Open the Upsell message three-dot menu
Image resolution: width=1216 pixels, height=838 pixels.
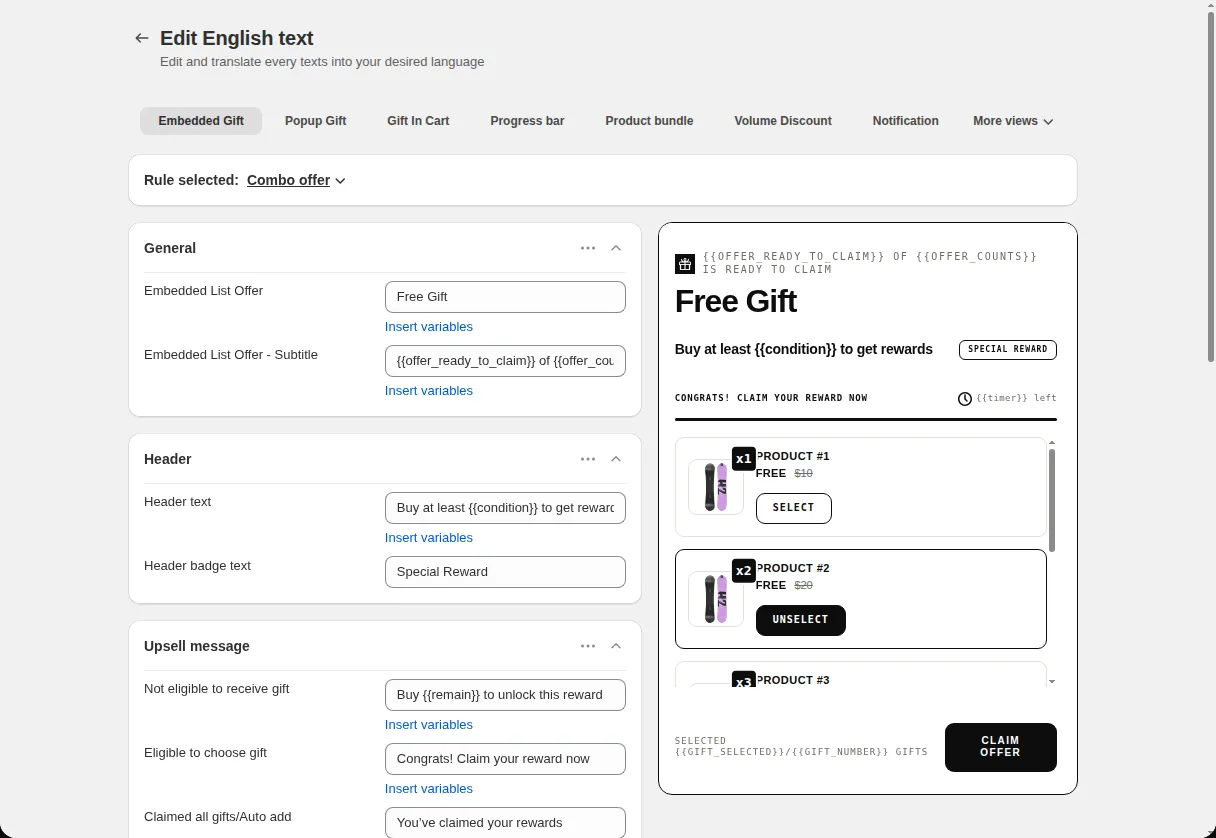coord(588,646)
